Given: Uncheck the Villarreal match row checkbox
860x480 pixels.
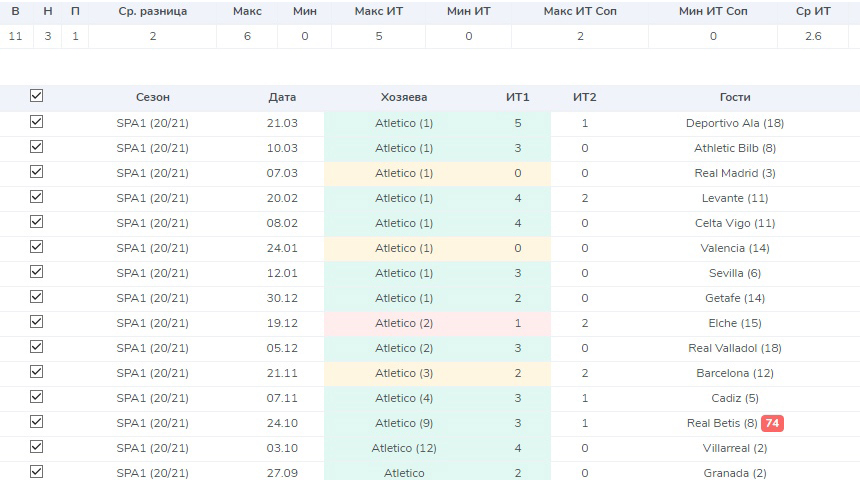Looking at the screenshot, I should [36, 446].
